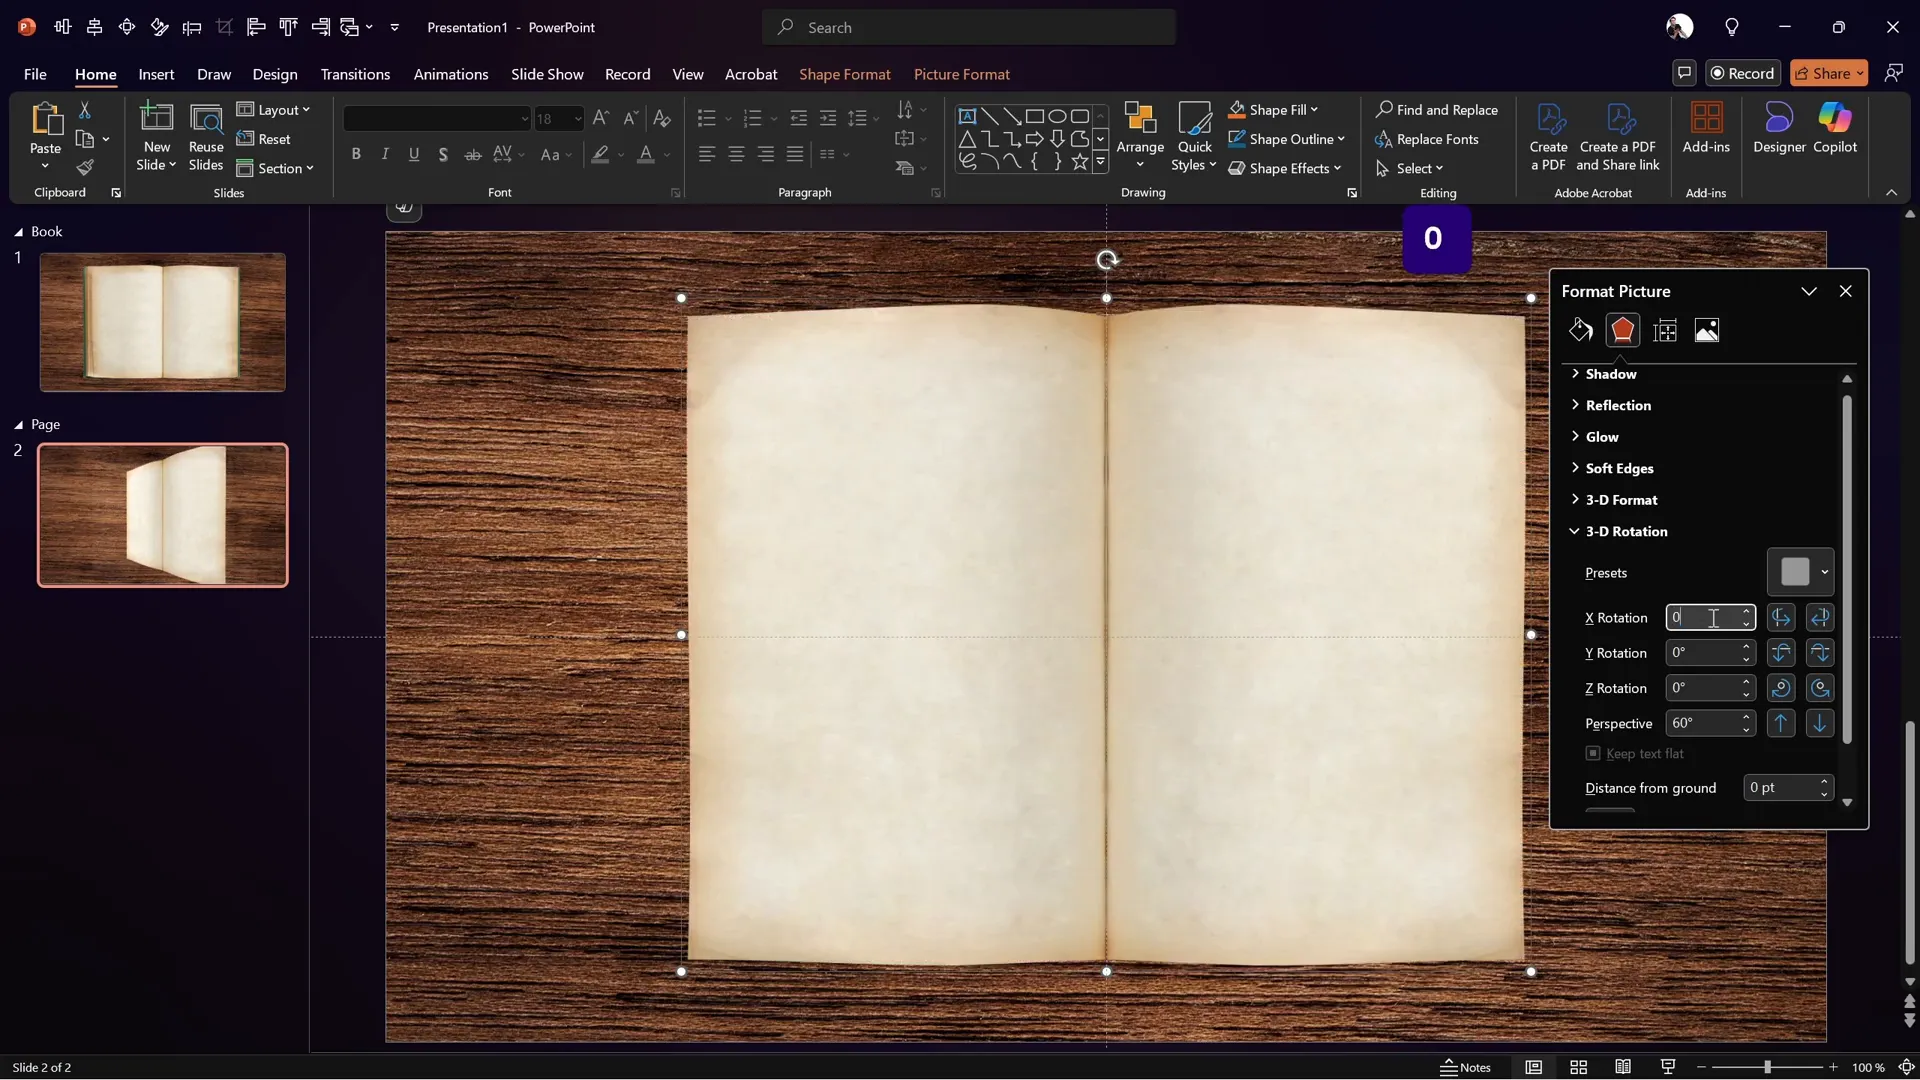Screen dimensions: 1920x1080
Task: Open the Picture Format tab
Action: 961,74
